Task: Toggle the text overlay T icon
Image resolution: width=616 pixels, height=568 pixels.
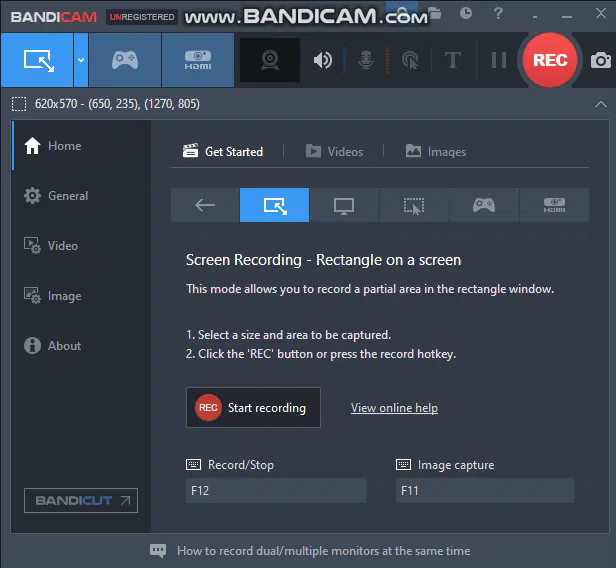Action: click(x=453, y=60)
